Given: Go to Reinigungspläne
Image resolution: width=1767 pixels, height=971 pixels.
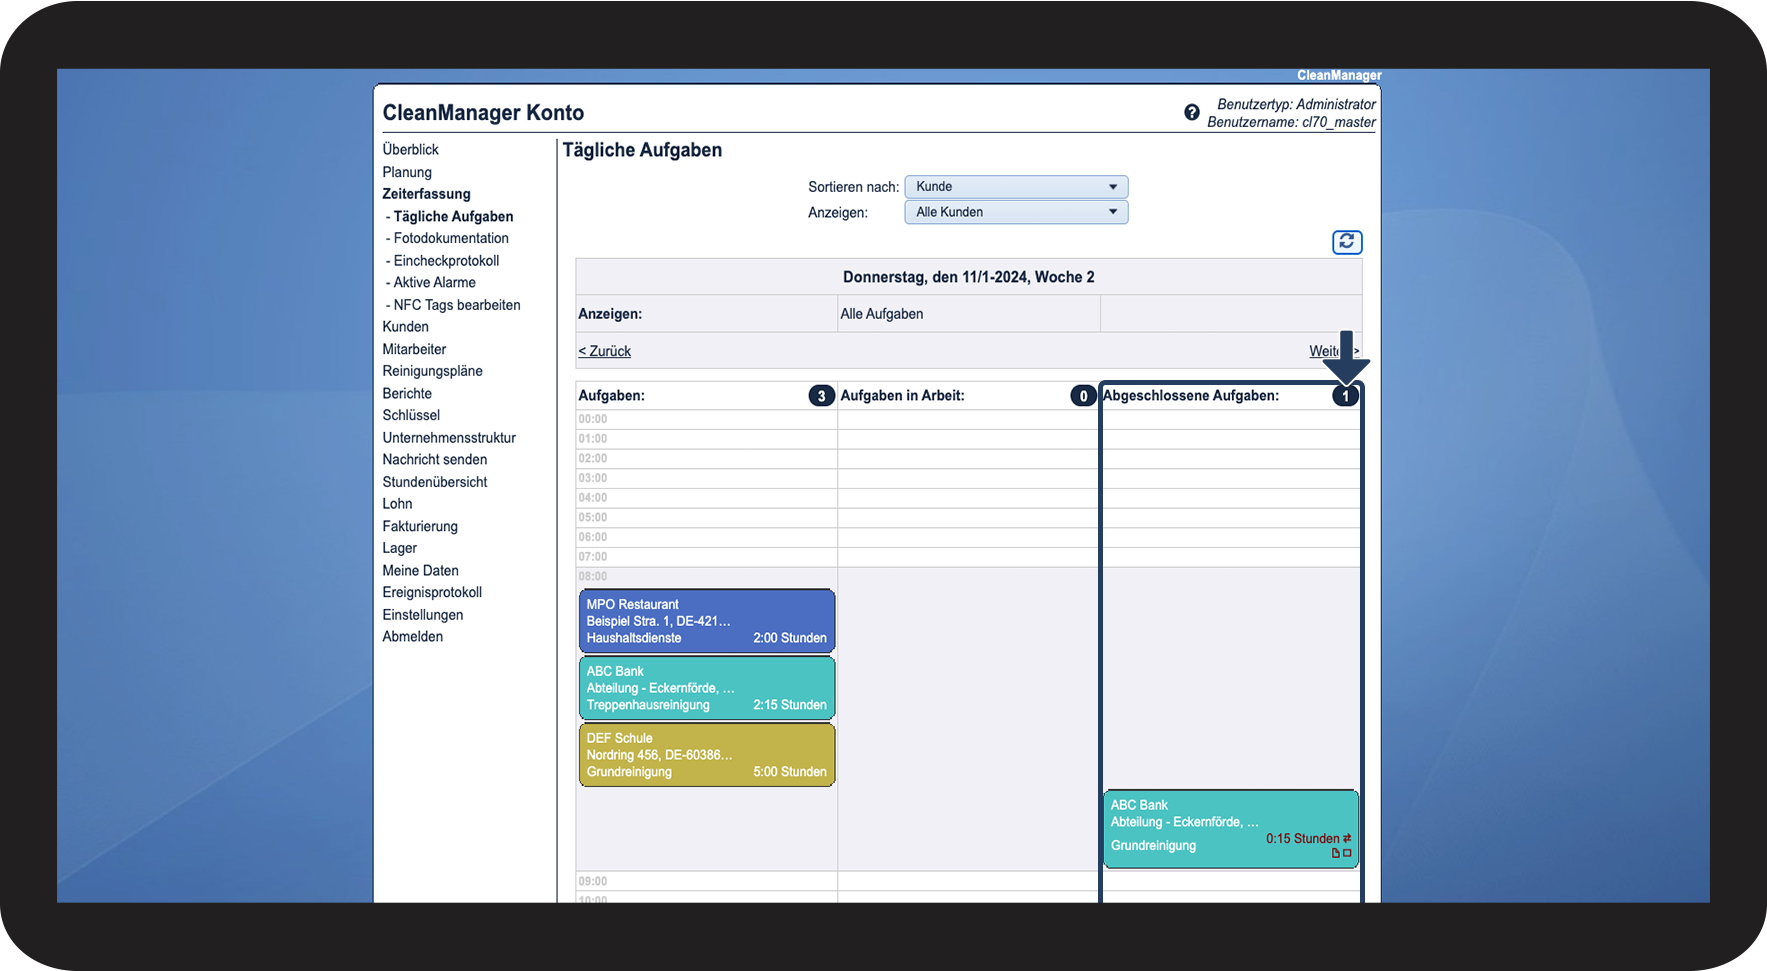Looking at the screenshot, I should (432, 371).
